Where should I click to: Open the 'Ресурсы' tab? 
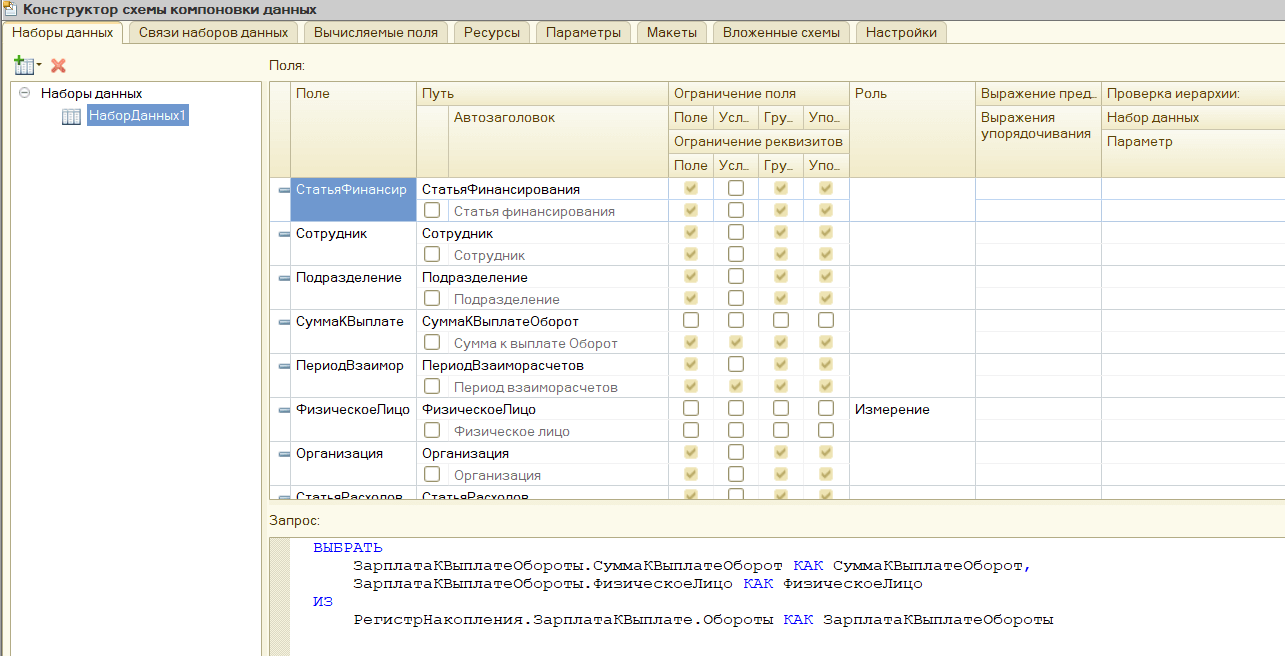pyautogui.click(x=491, y=32)
